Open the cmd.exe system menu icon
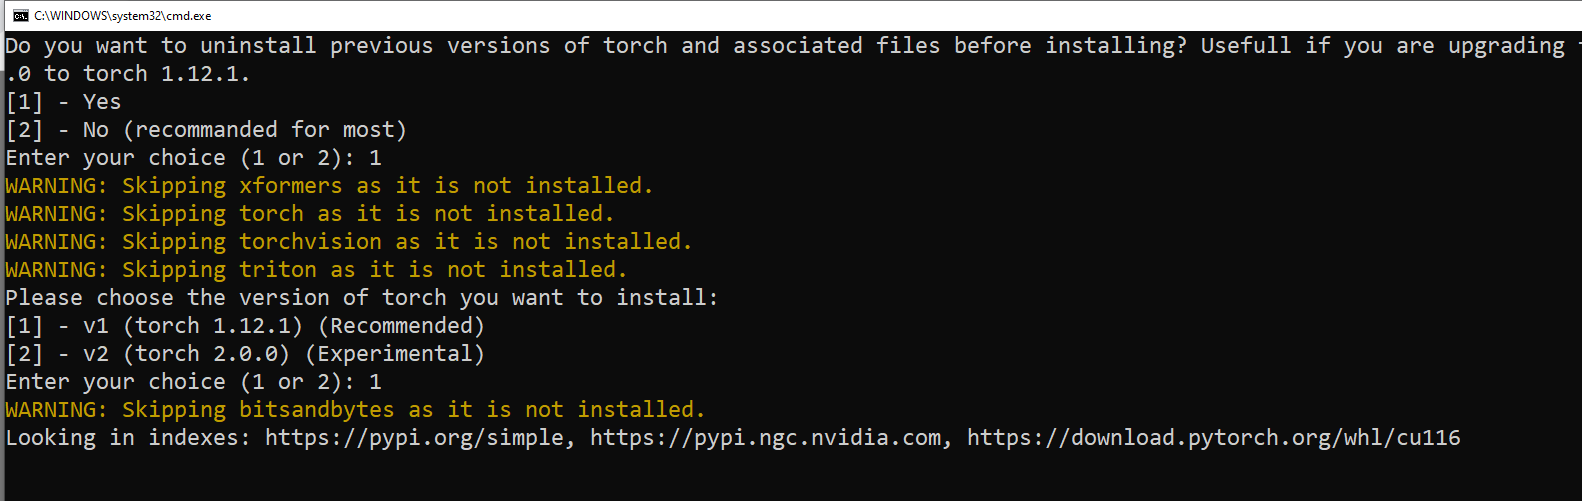Viewport: 1582px width, 501px height. (x=20, y=16)
